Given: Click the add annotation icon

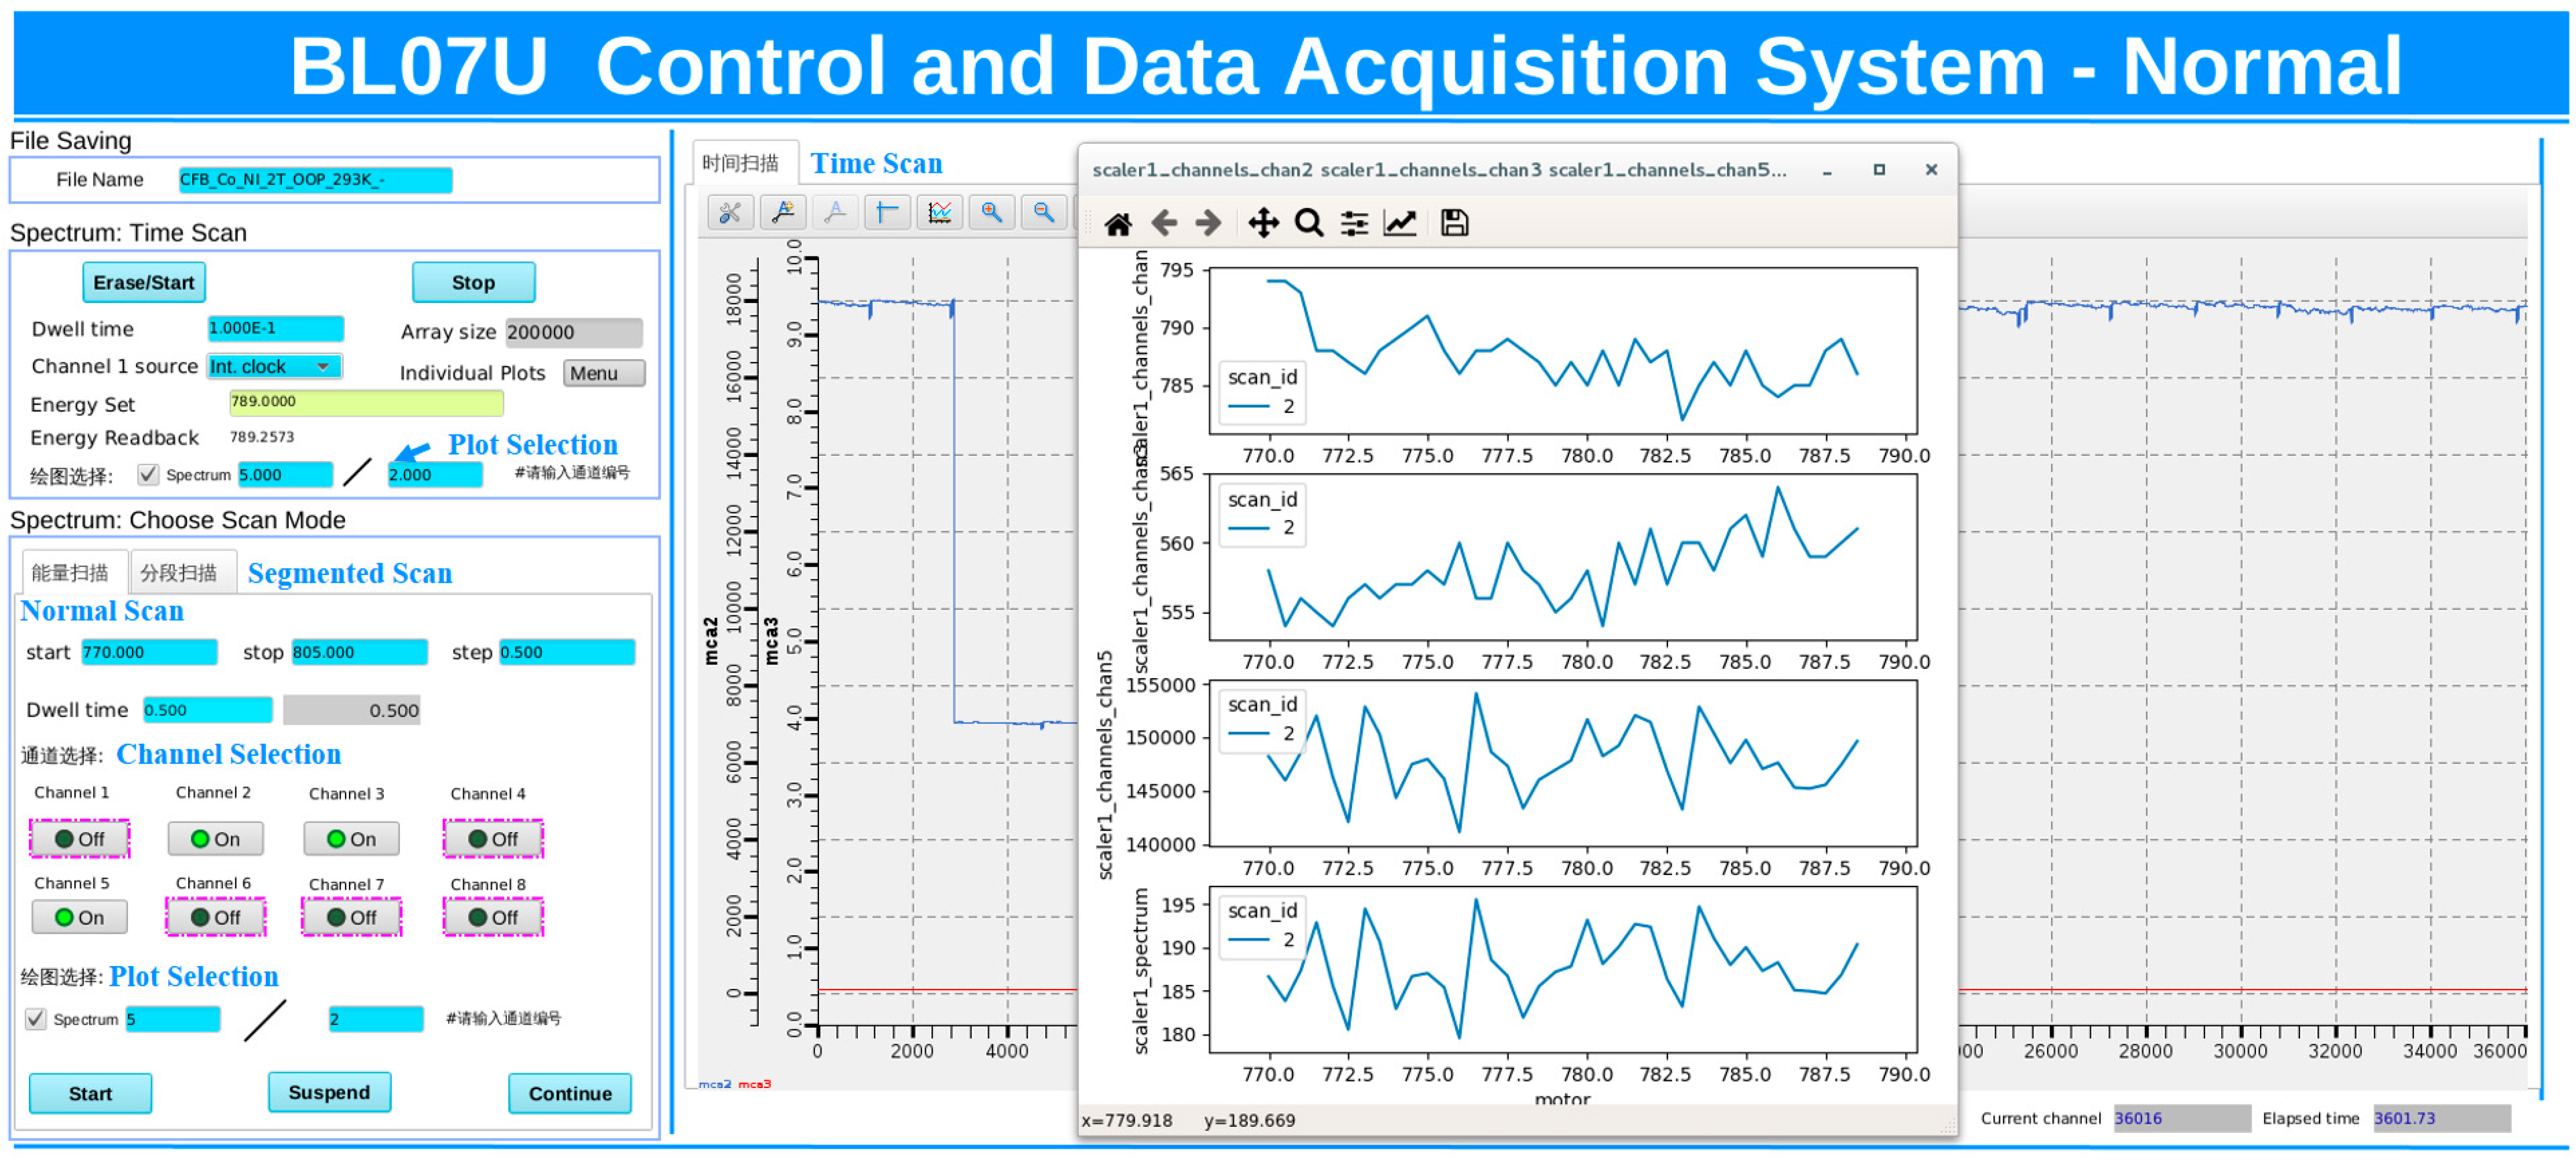Looking at the screenshot, I should coord(783,212).
